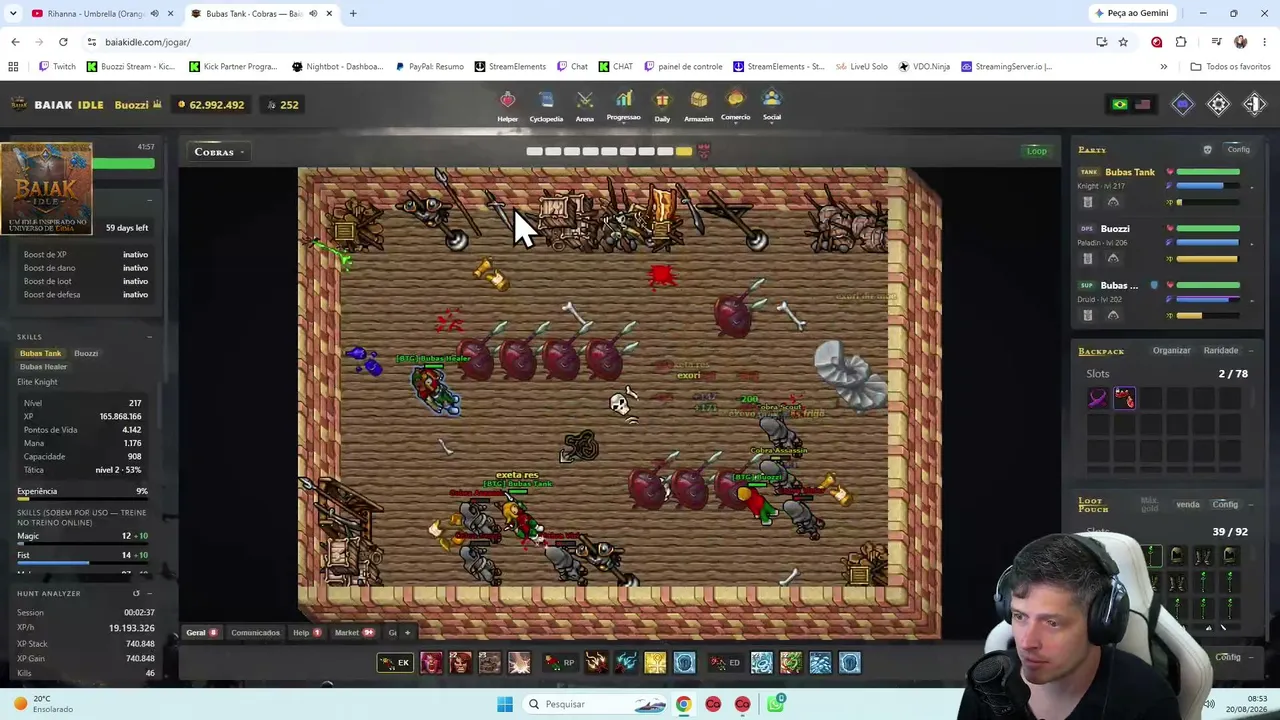This screenshot has height=720, width=1280.
Task: Open the settings gear diamond icon
Action: click(x=1218, y=104)
